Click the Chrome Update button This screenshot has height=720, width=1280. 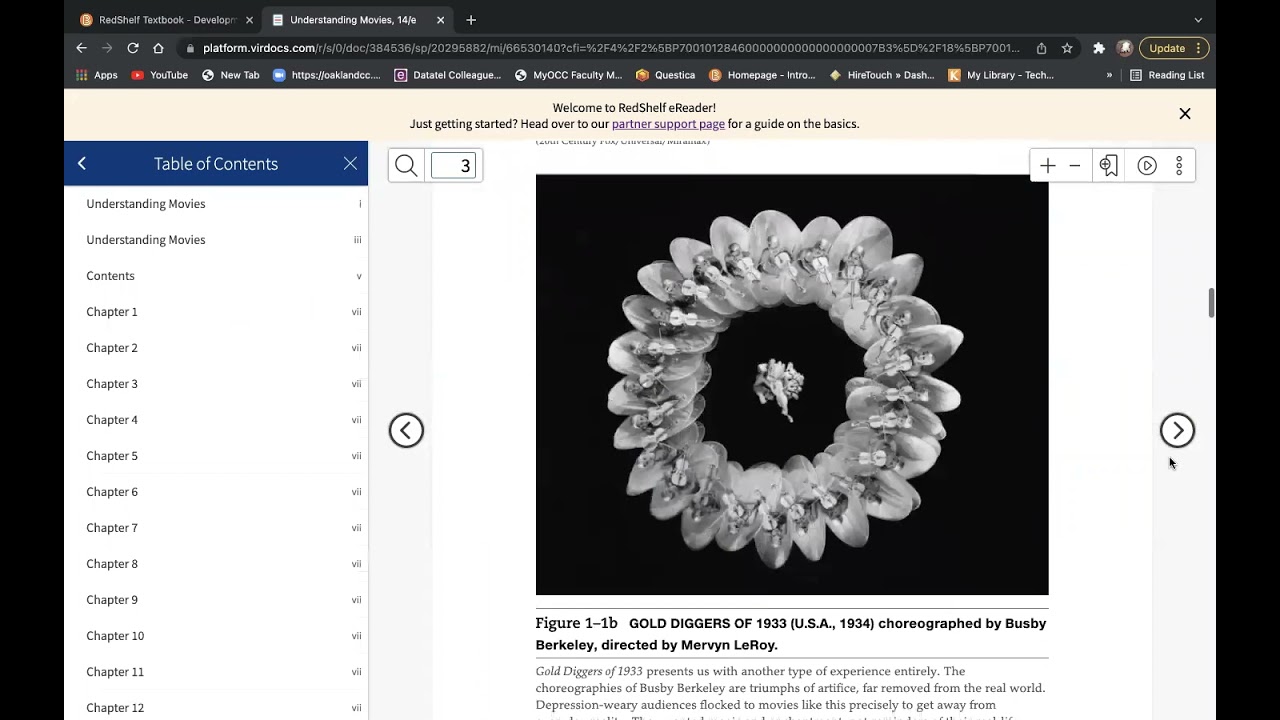1174,48
